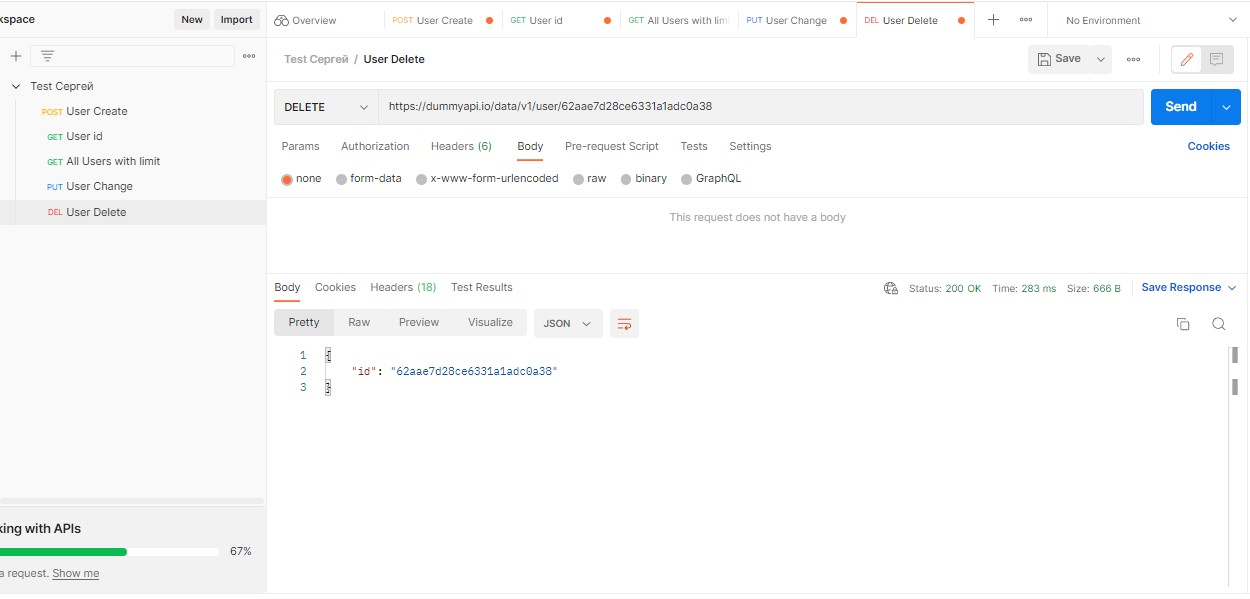This screenshot has height=599, width=1250.
Task: Open the Pre-request Script tab
Action: pos(611,146)
